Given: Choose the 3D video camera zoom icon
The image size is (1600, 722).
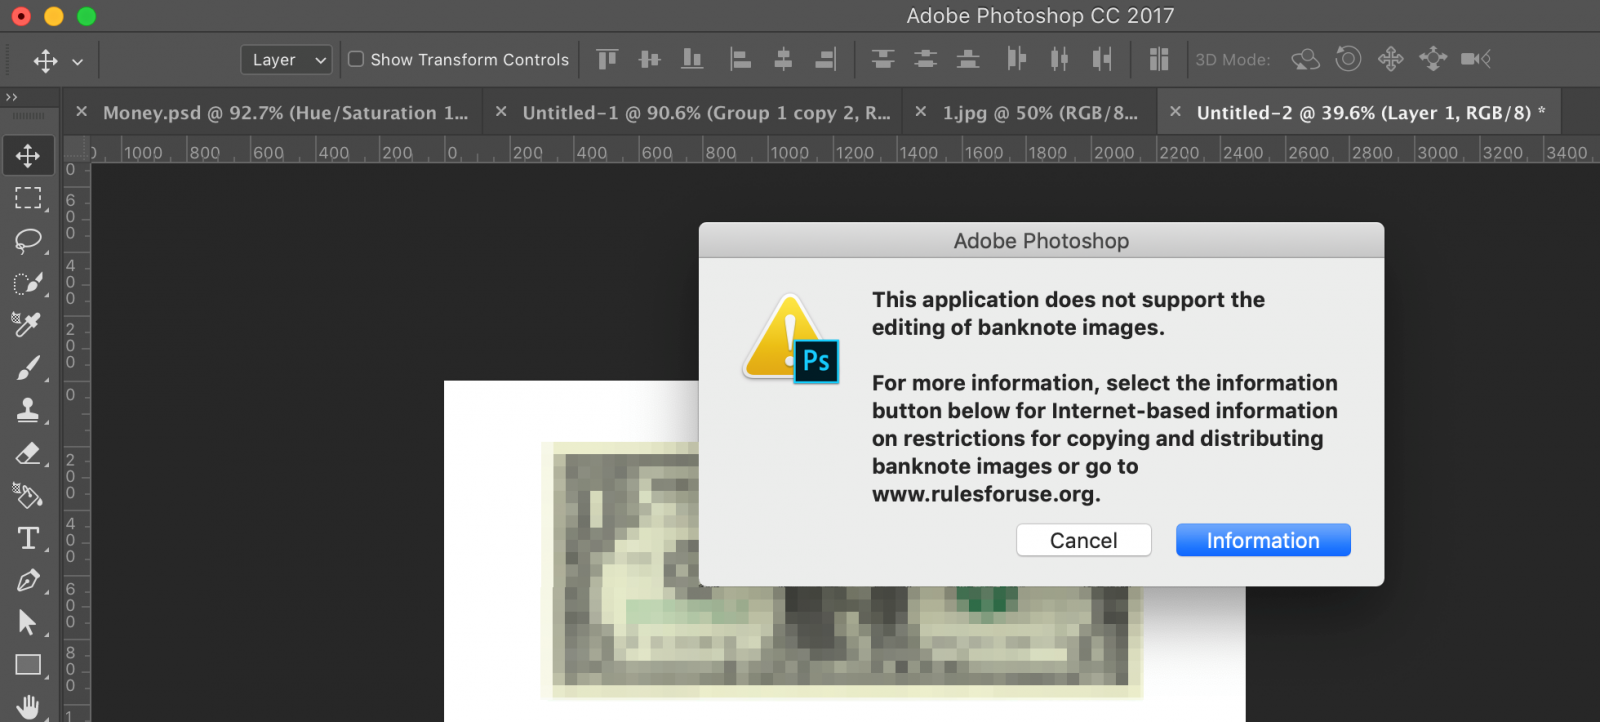Looking at the screenshot, I should [1476, 59].
